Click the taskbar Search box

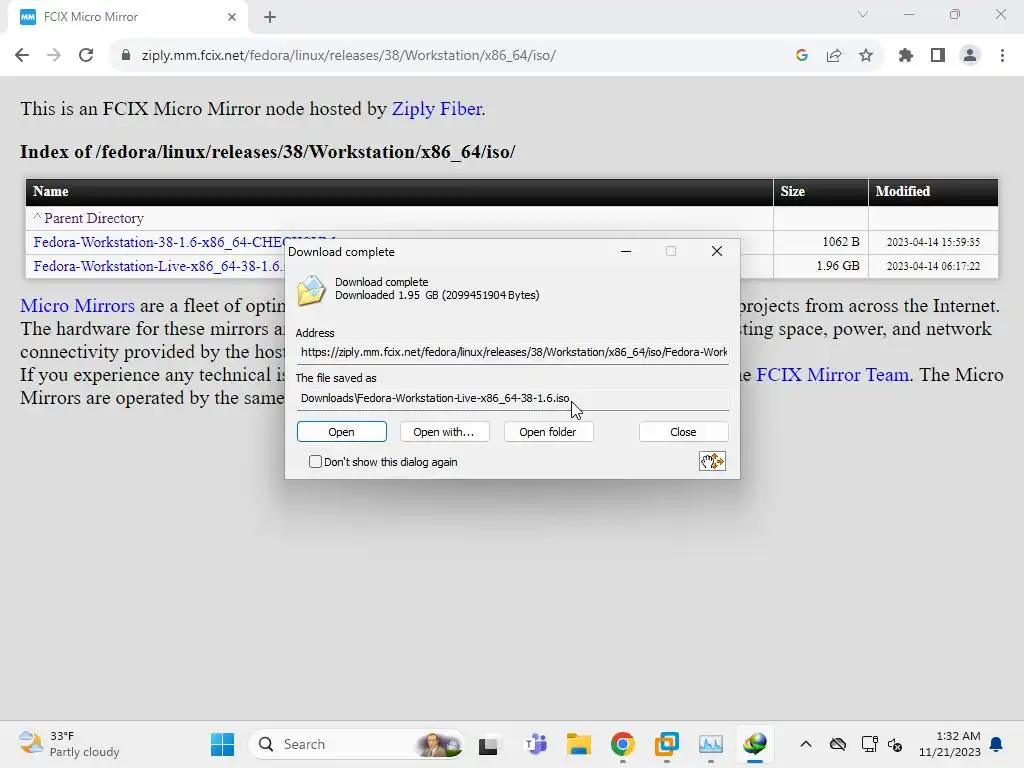pos(357,744)
